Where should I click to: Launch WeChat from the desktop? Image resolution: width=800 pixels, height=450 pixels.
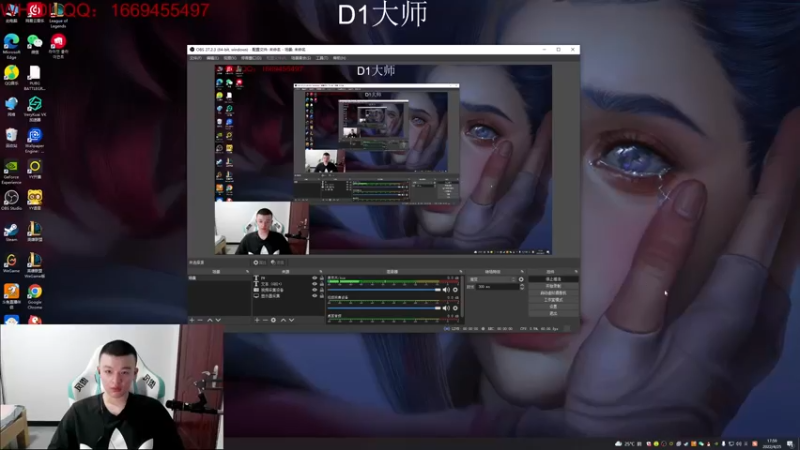click(35, 44)
